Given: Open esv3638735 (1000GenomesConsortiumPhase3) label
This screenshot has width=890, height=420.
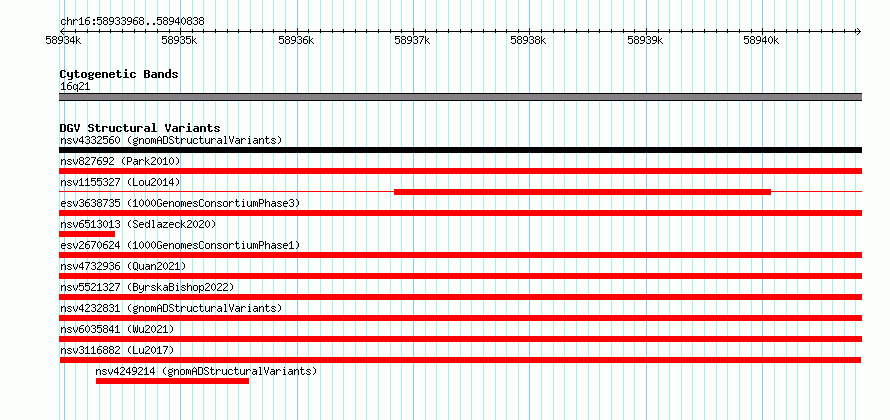Looking at the screenshot, I should tap(180, 203).
